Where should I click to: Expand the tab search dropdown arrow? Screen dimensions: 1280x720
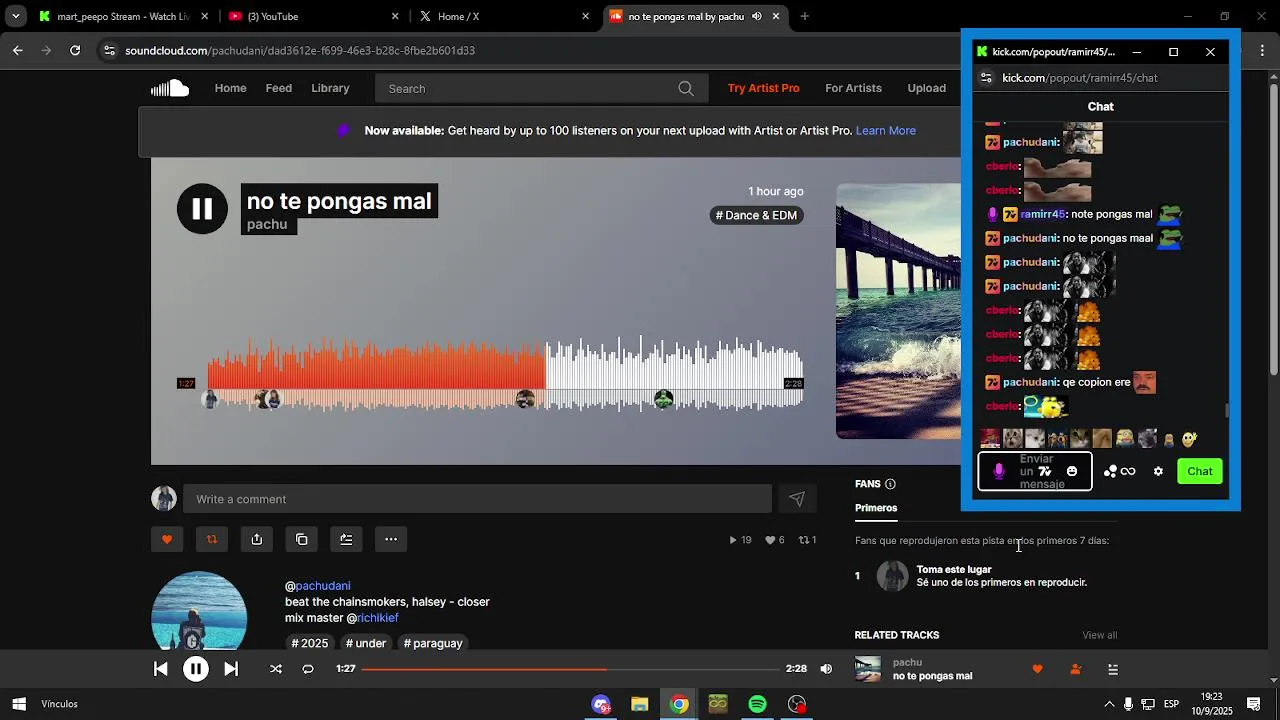coord(15,16)
